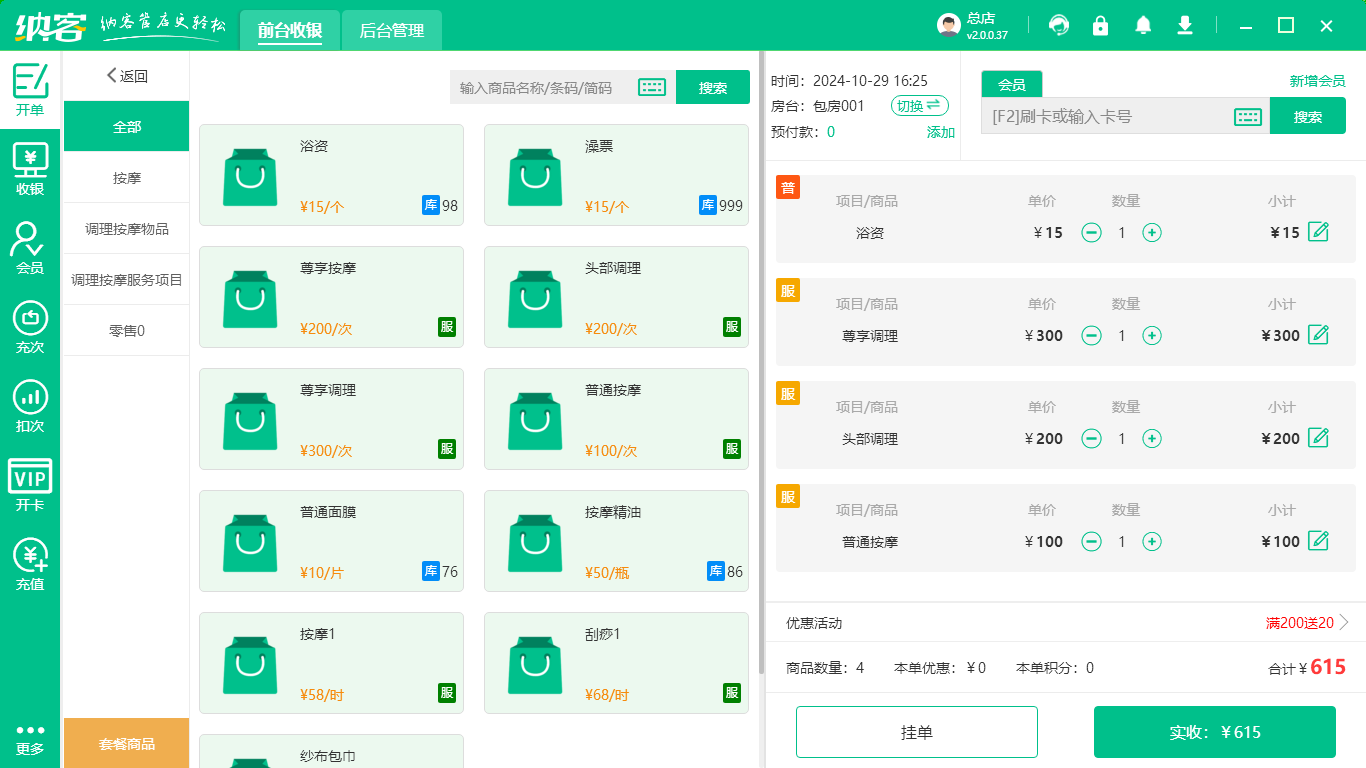Open the on-screen keyboard icon in product search

tap(651, 87)
